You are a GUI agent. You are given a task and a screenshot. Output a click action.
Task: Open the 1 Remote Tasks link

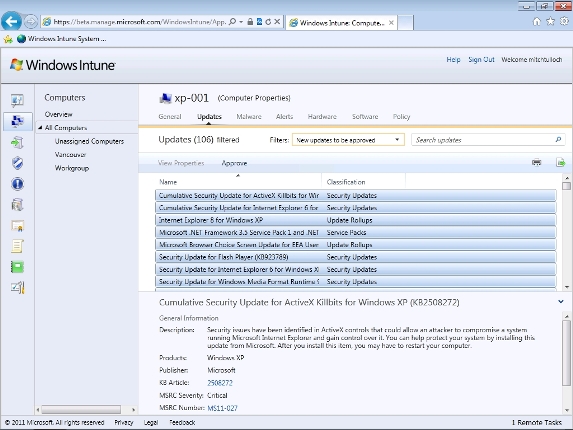(x=536, y=422)
